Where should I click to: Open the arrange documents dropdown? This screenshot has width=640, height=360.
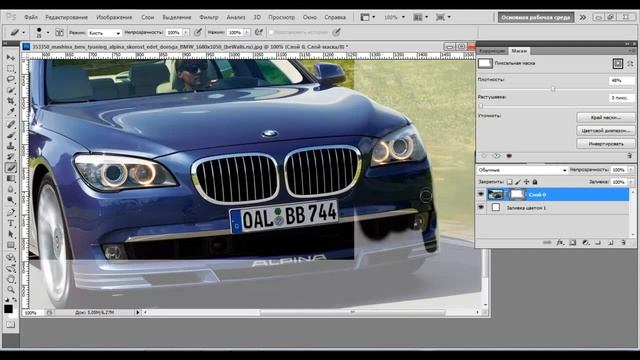[x=420, y=17]
